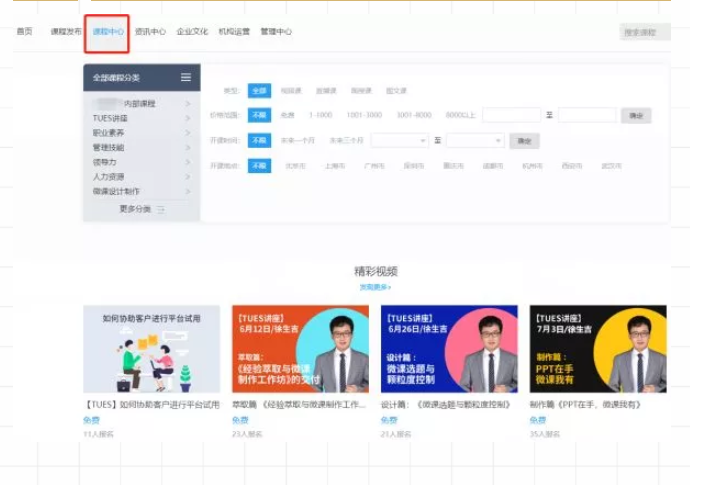Select 全部 in the 类型 filter row

pyautogui.click(x=260, y=90)
